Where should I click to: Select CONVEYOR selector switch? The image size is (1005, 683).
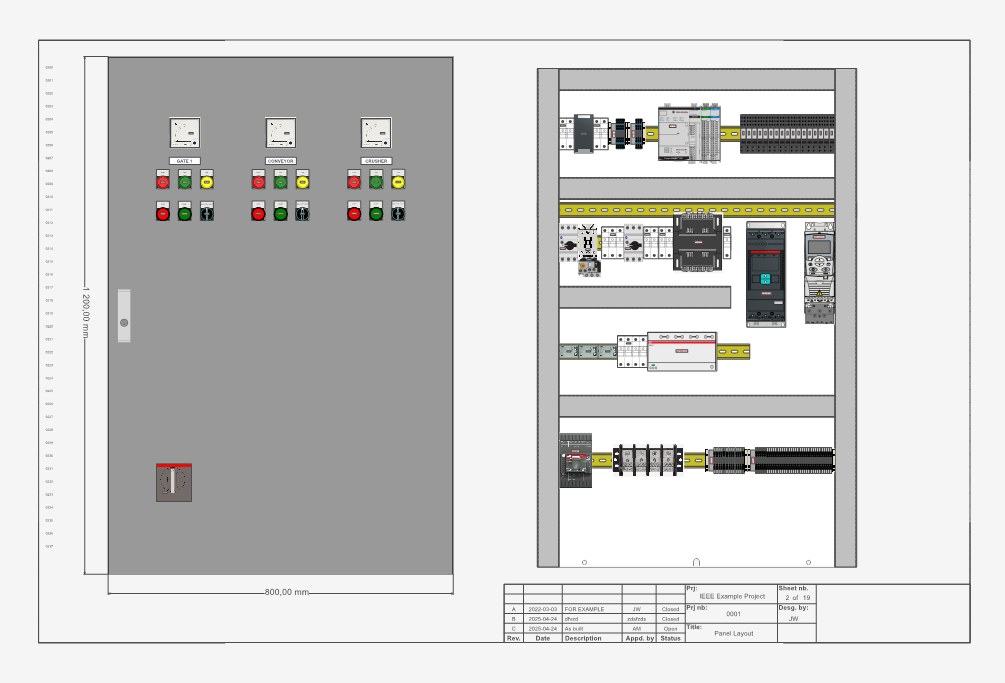[303, 211]
